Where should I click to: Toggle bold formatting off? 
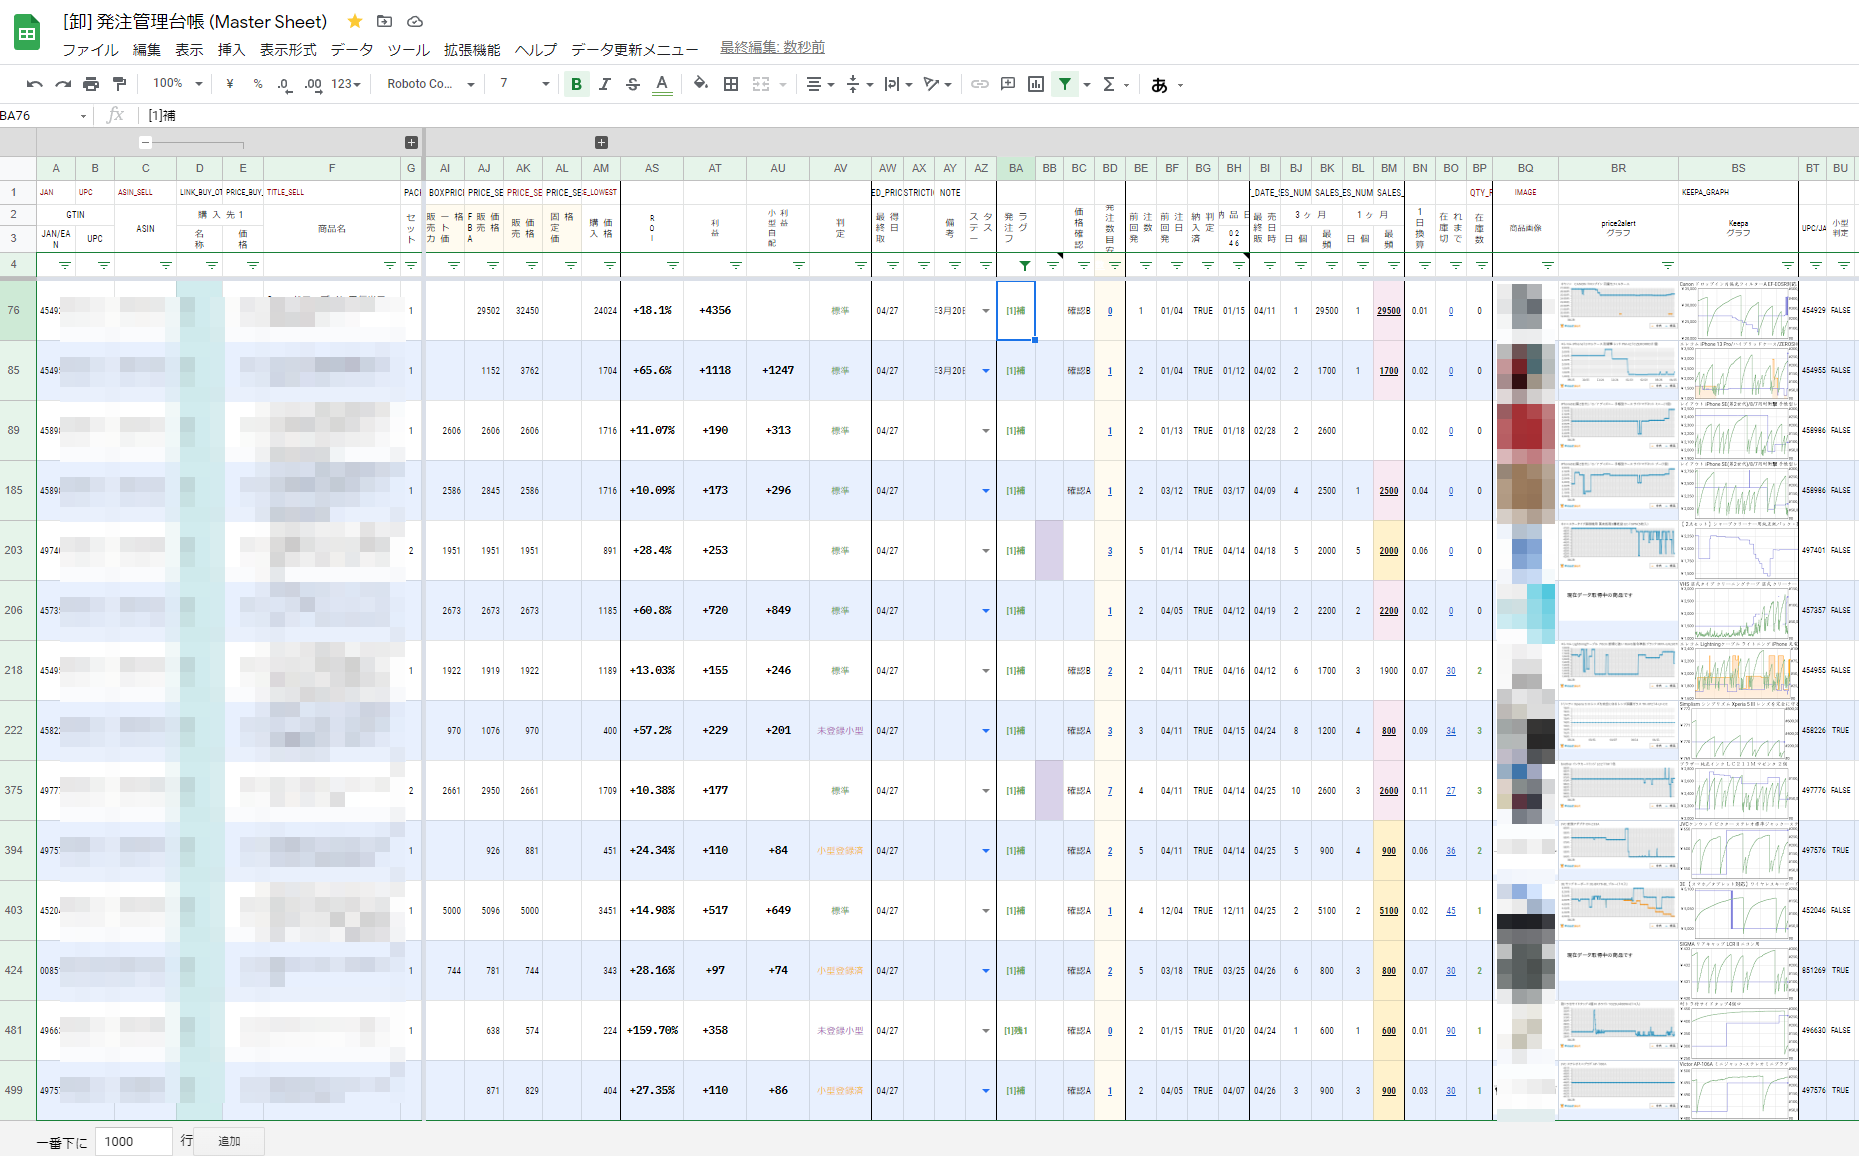[x=576, y=84]
